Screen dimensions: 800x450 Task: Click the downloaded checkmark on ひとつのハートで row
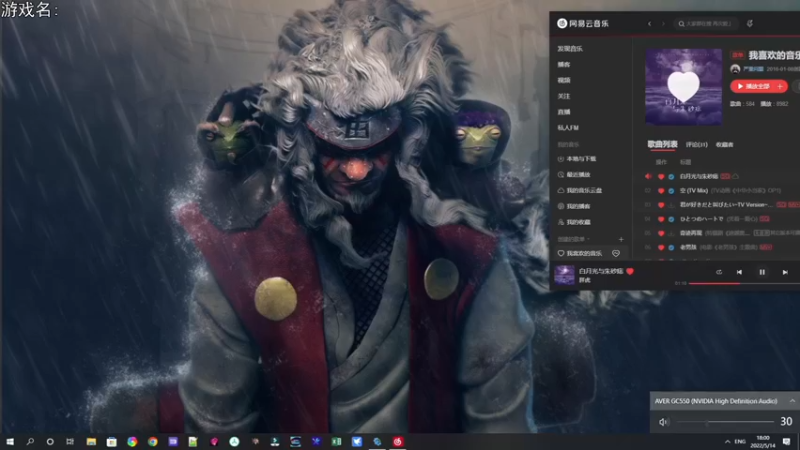click(671, 219)
